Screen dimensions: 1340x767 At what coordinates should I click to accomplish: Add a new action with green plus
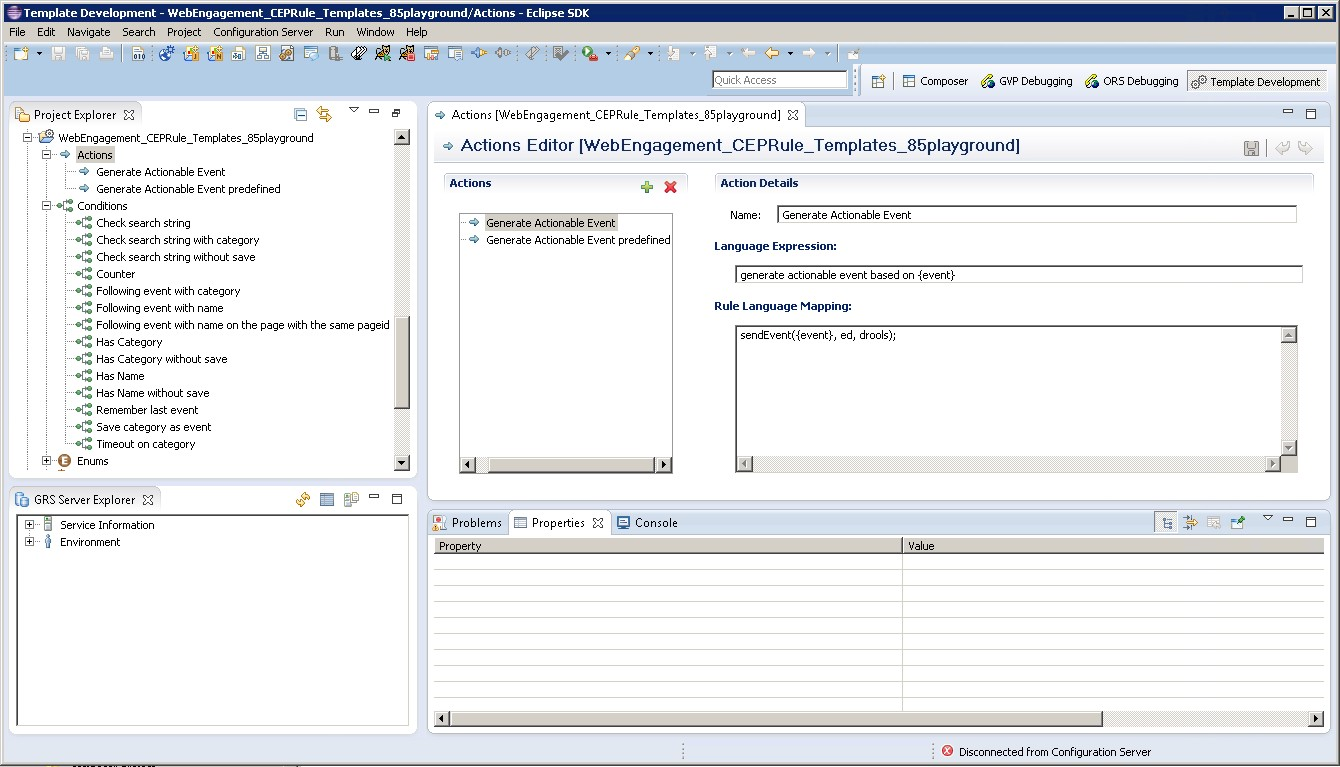(x=647, y=187)
